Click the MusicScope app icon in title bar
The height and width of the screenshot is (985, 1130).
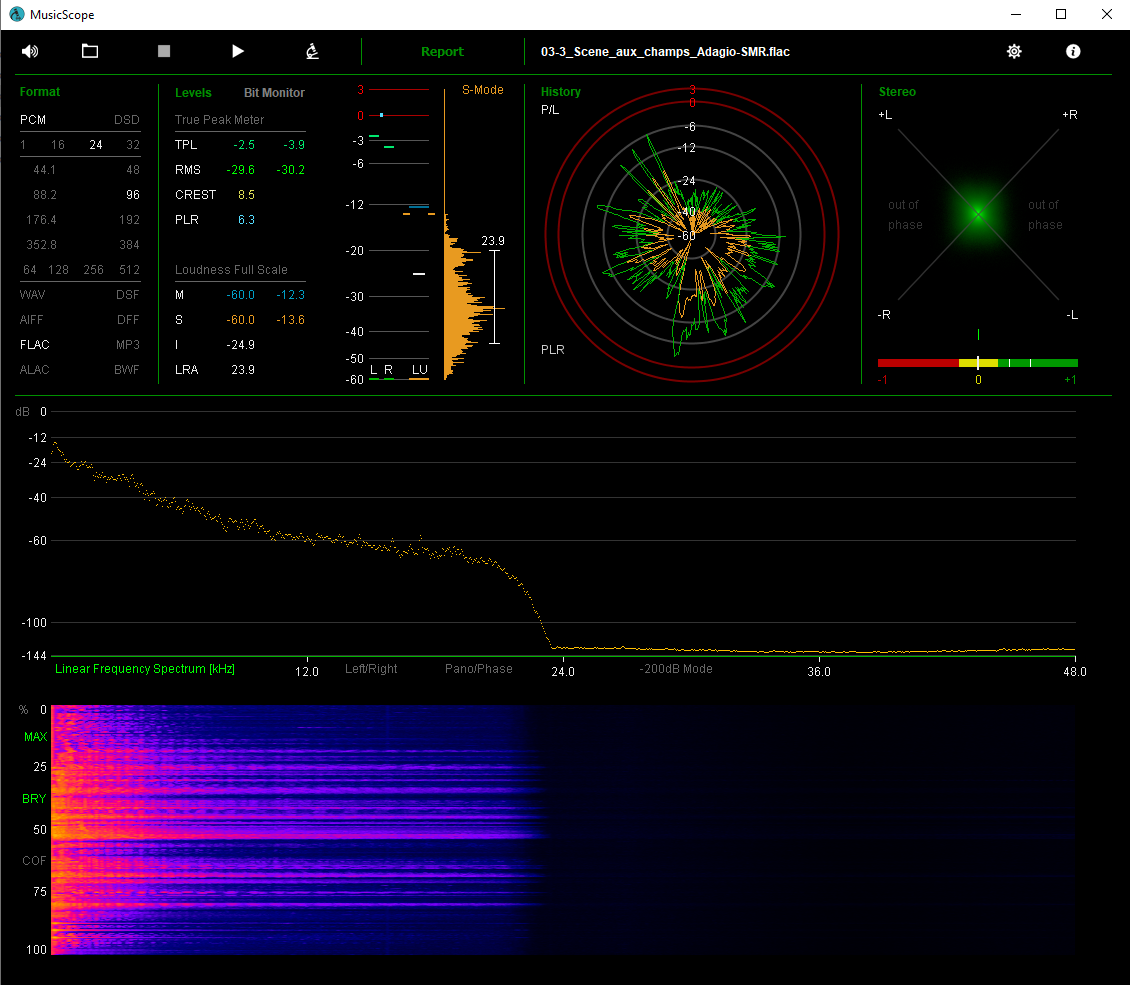[17, 14]
